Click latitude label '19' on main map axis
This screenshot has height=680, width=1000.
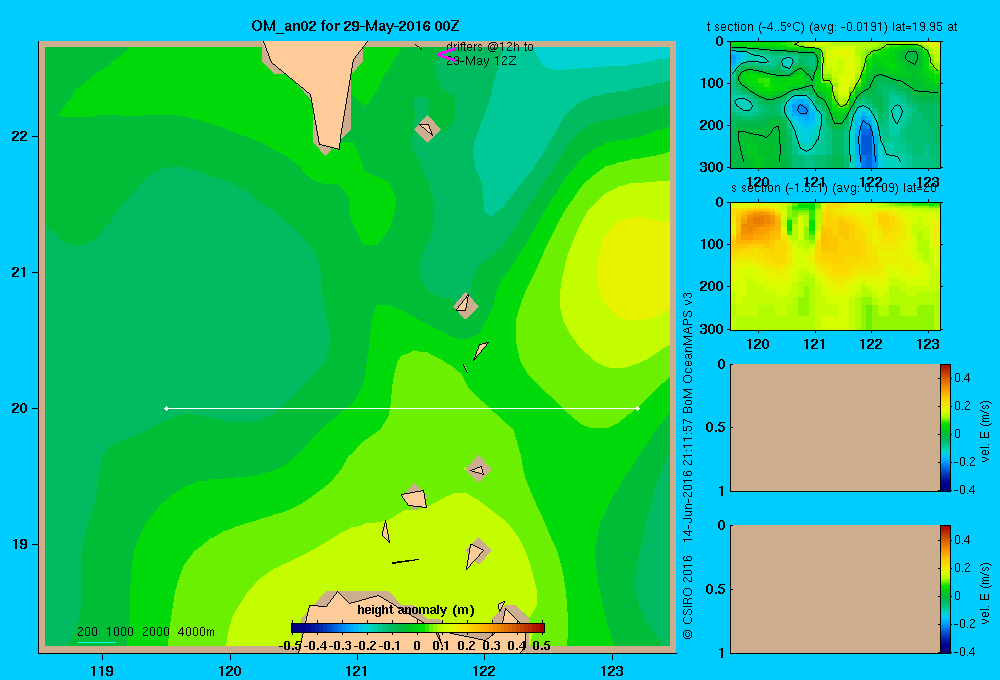point(19,544)
